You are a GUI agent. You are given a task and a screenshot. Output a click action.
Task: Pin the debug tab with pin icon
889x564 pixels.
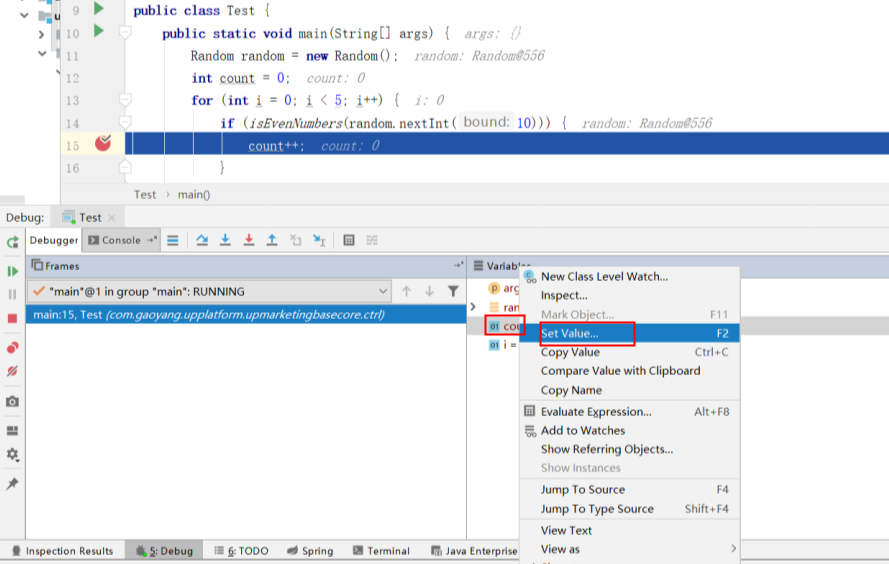pyautogui.click(x=12, y=484)
